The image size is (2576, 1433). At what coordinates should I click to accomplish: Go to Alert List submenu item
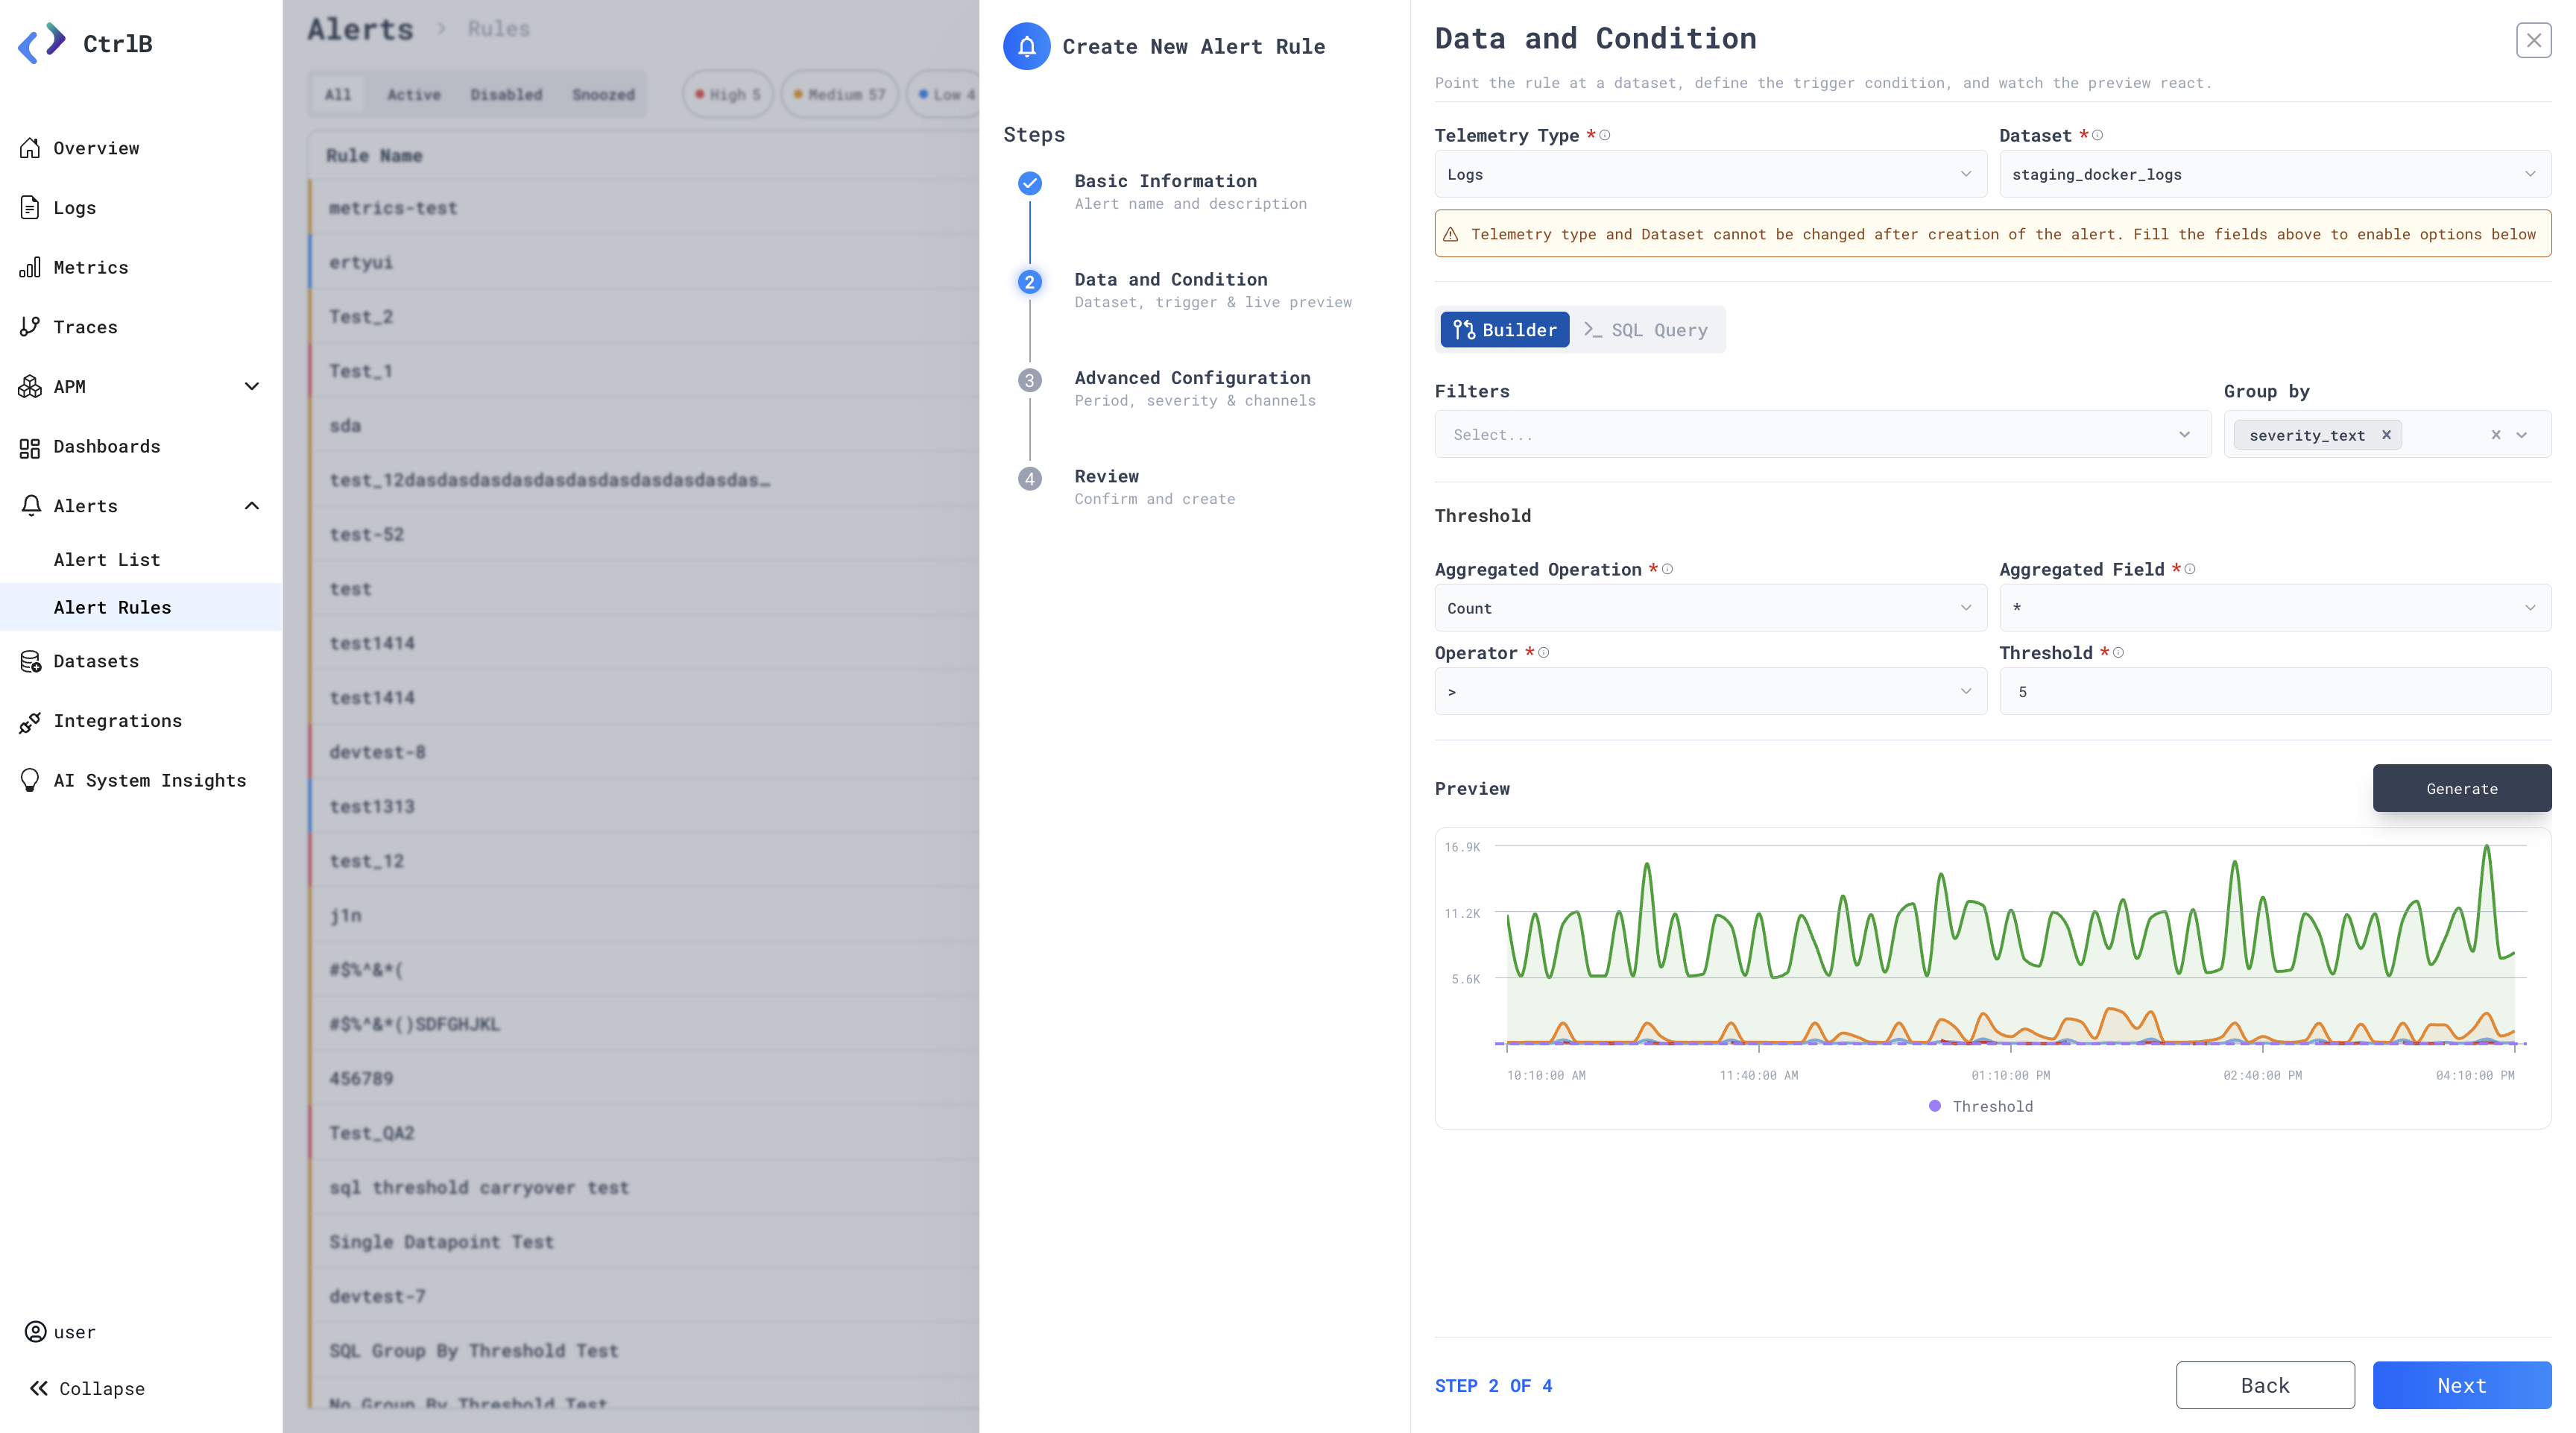[107, 559]
